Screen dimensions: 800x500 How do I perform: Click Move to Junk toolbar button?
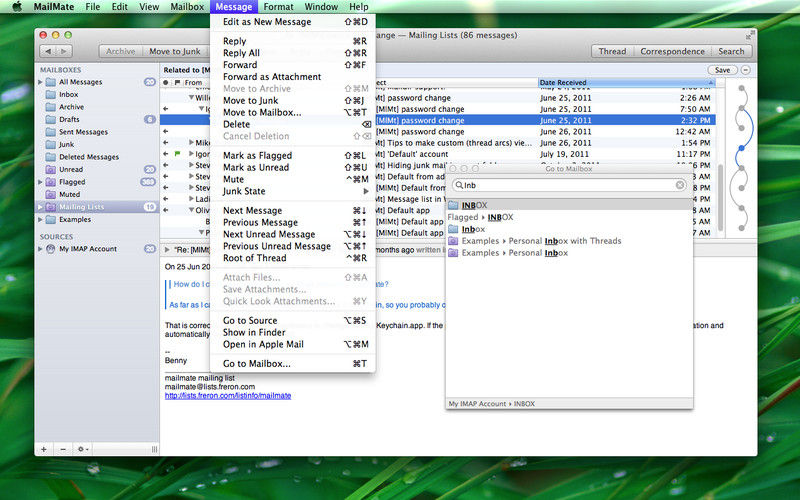tap(174, 51)
